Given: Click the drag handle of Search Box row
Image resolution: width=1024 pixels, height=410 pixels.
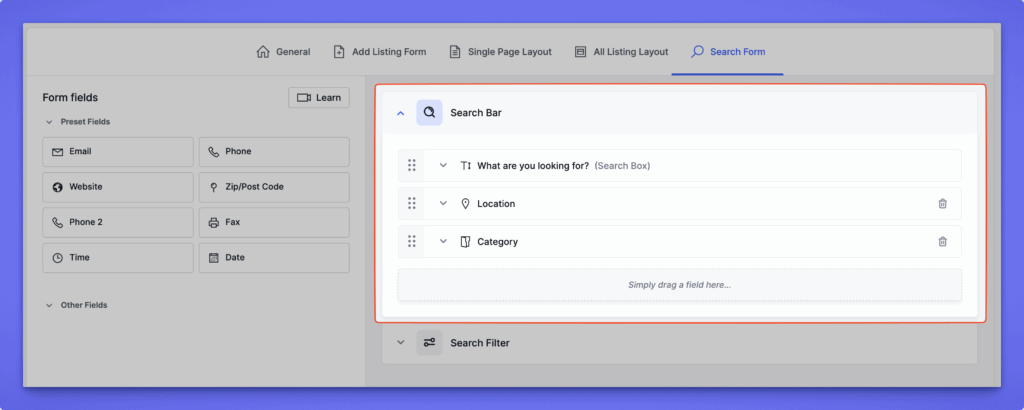Looking at the screenshot, I should click(x=411, y=165).
